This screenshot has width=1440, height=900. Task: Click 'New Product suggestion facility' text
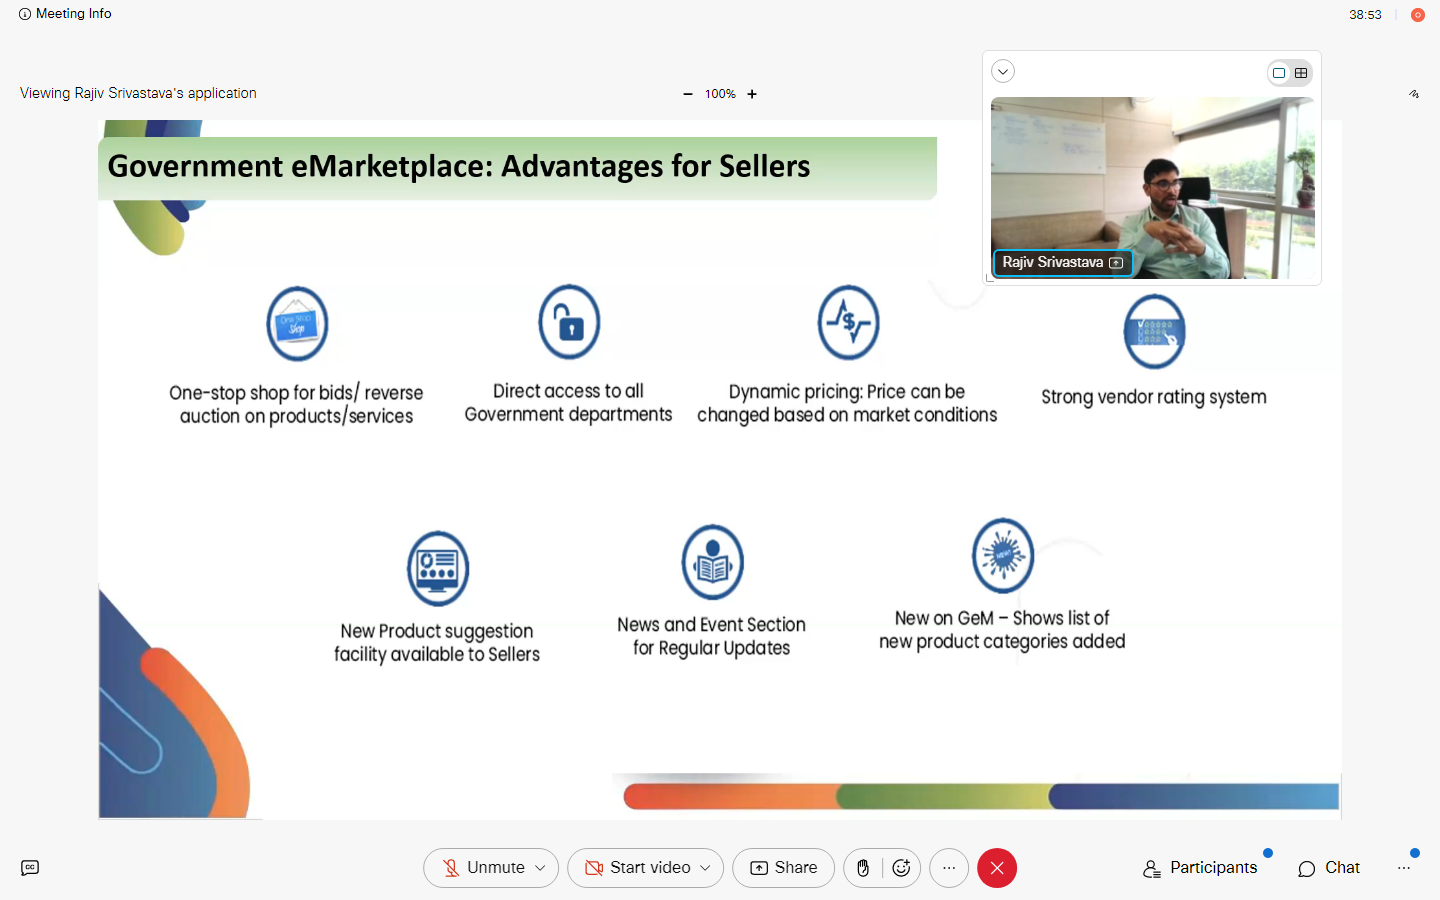(x=437, y=643)
